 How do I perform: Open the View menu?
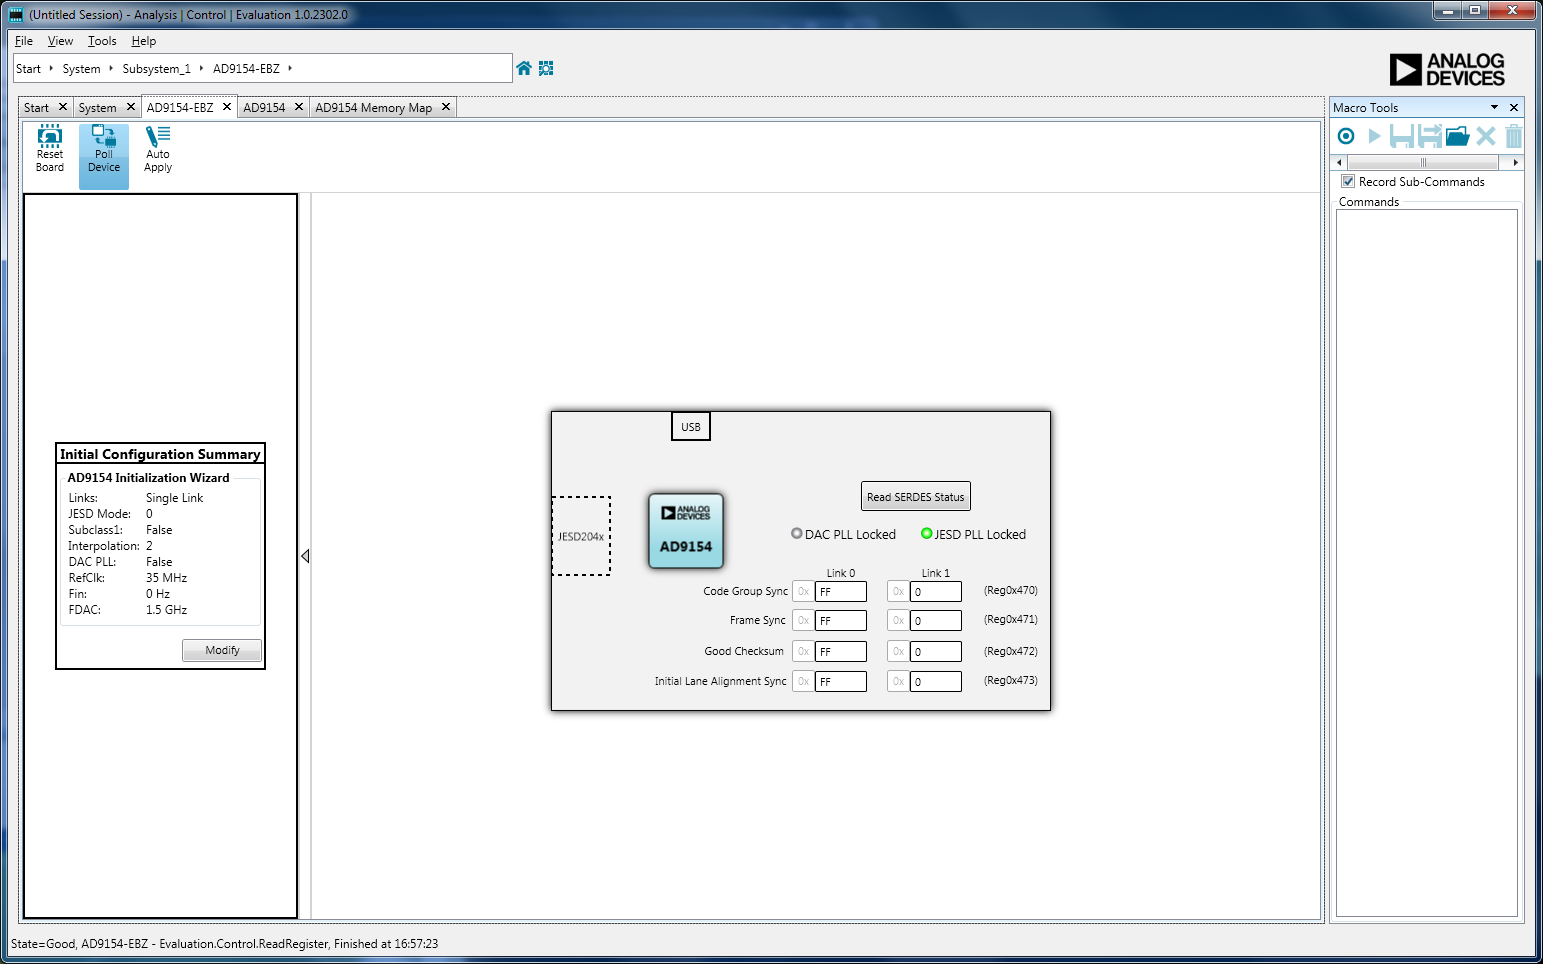(x=60, y=41)
